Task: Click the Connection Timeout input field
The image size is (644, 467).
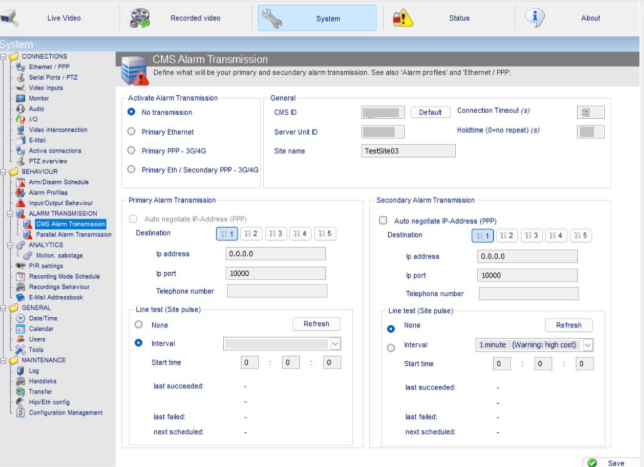Action: [x=591, y=112]
